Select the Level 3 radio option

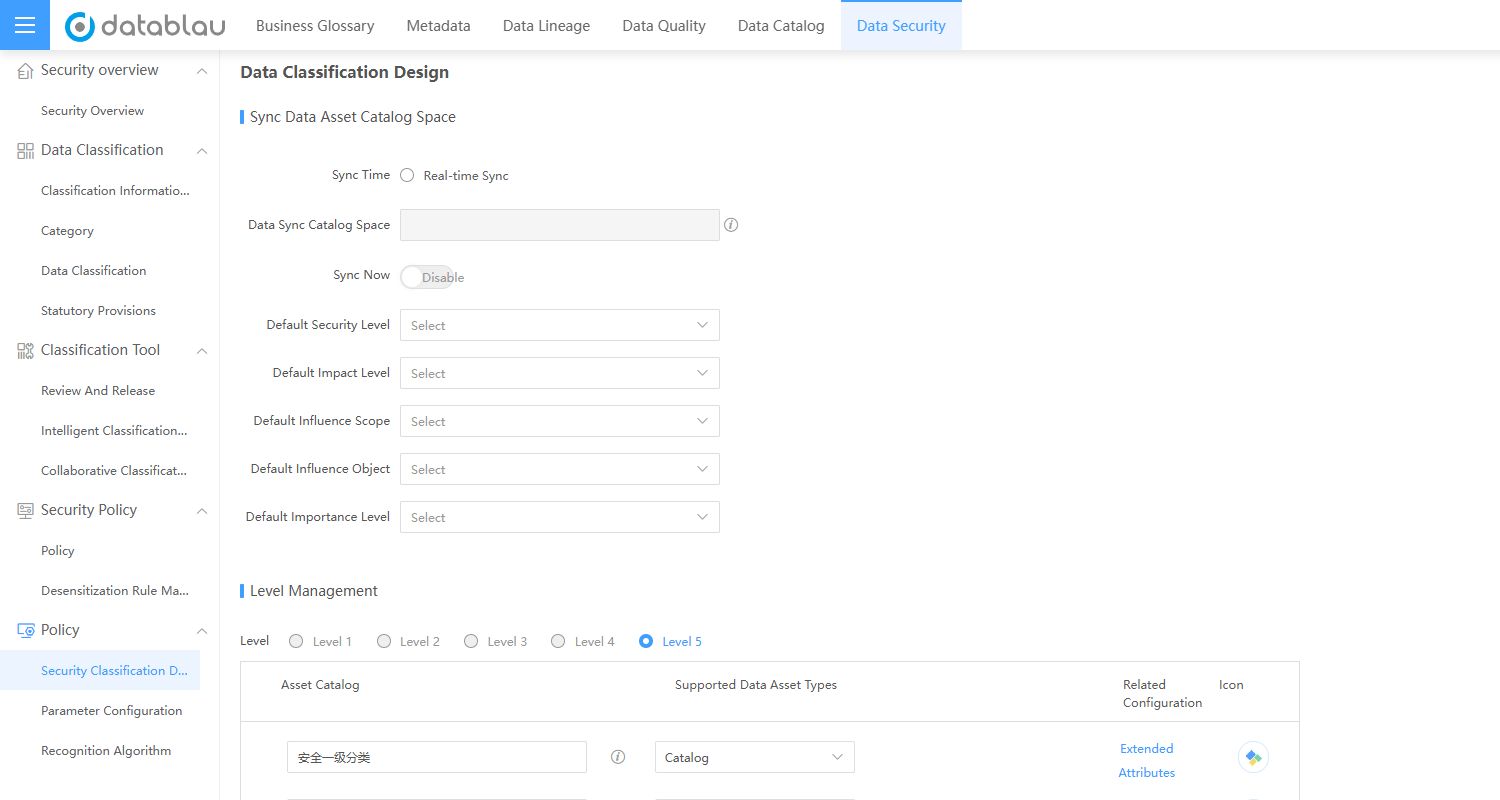pos(471,641)
